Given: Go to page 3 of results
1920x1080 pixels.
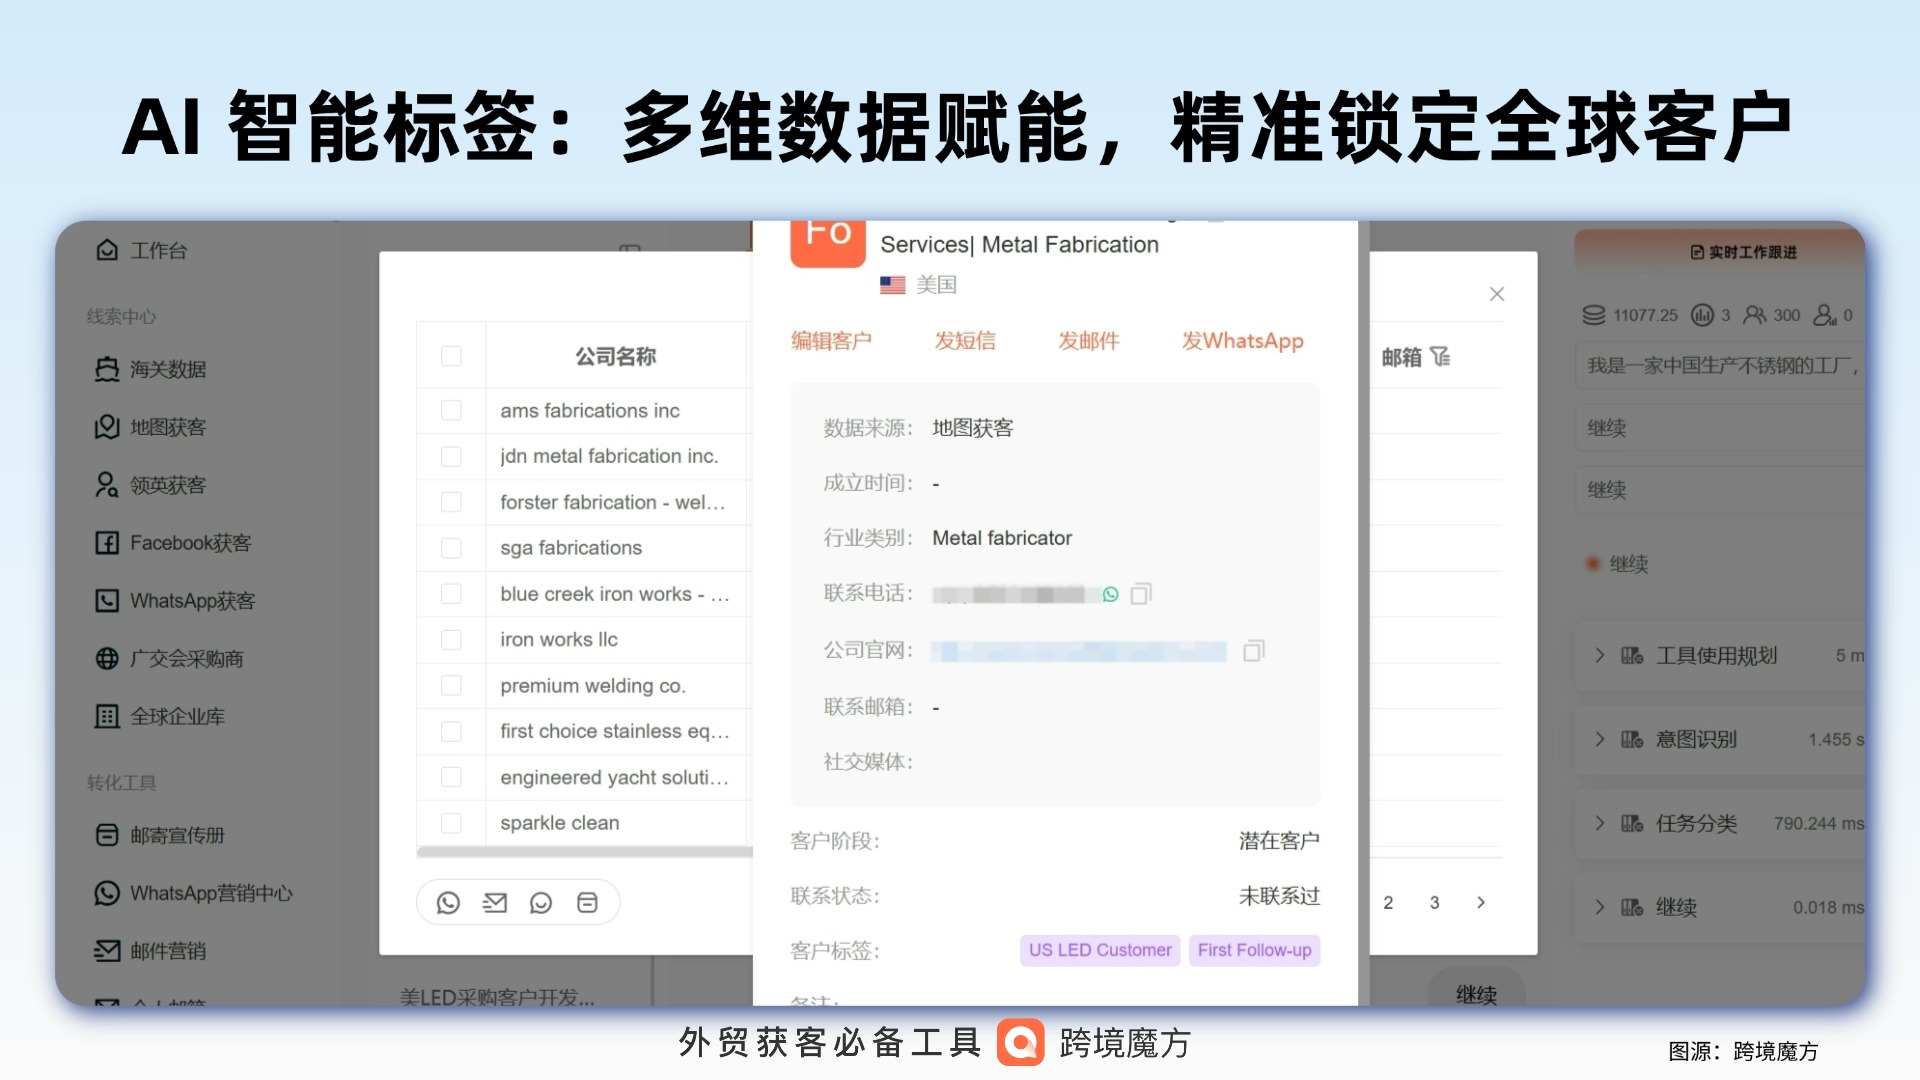Looking at the screenshot, I should click(x=1434, y=903).
